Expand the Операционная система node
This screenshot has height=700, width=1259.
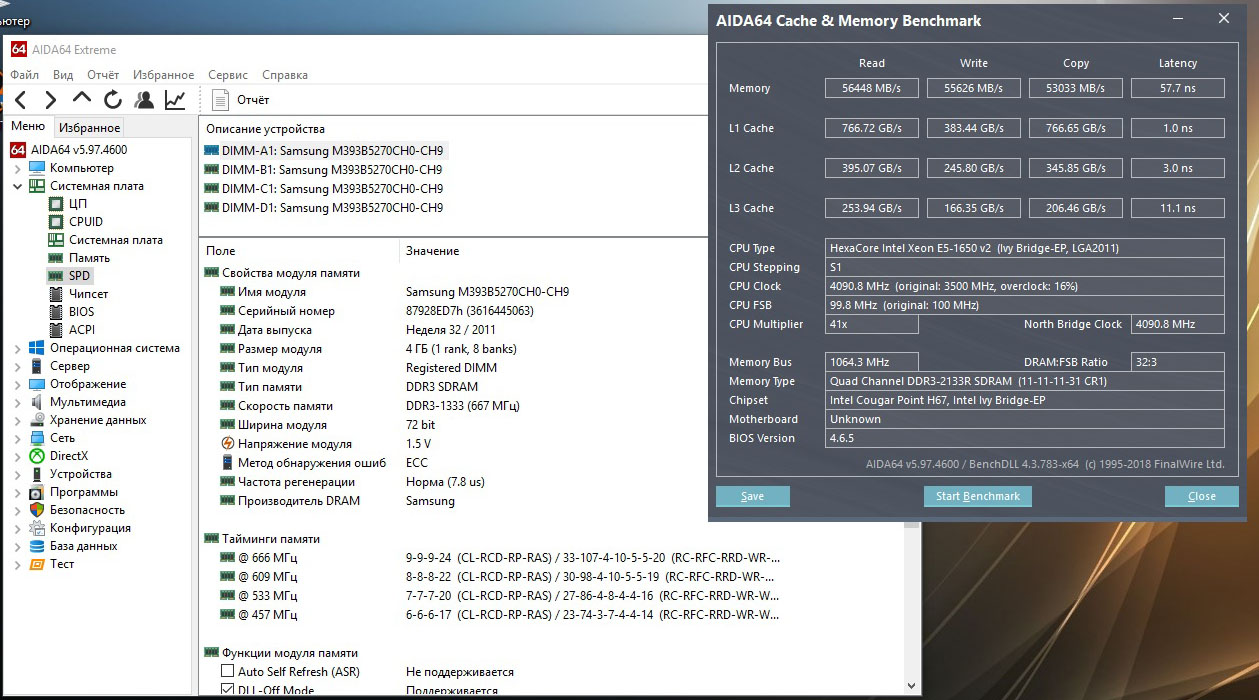[x=18, y=348]
